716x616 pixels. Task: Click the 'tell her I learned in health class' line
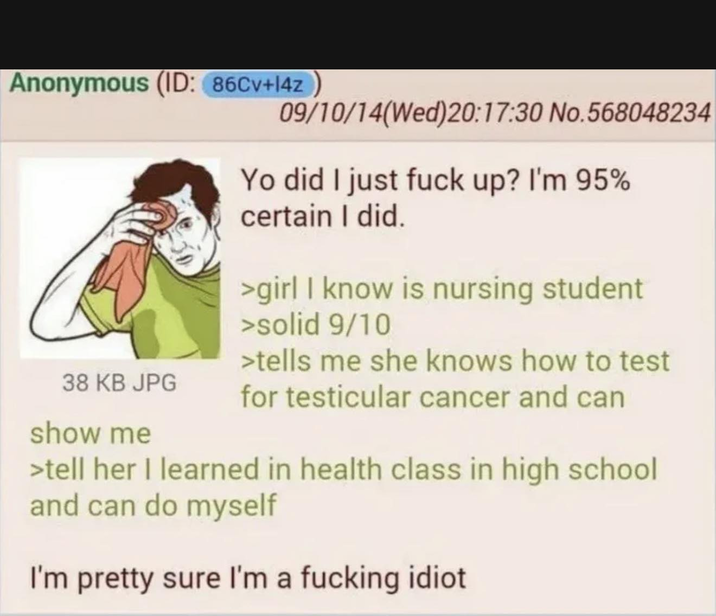[343, 469]
